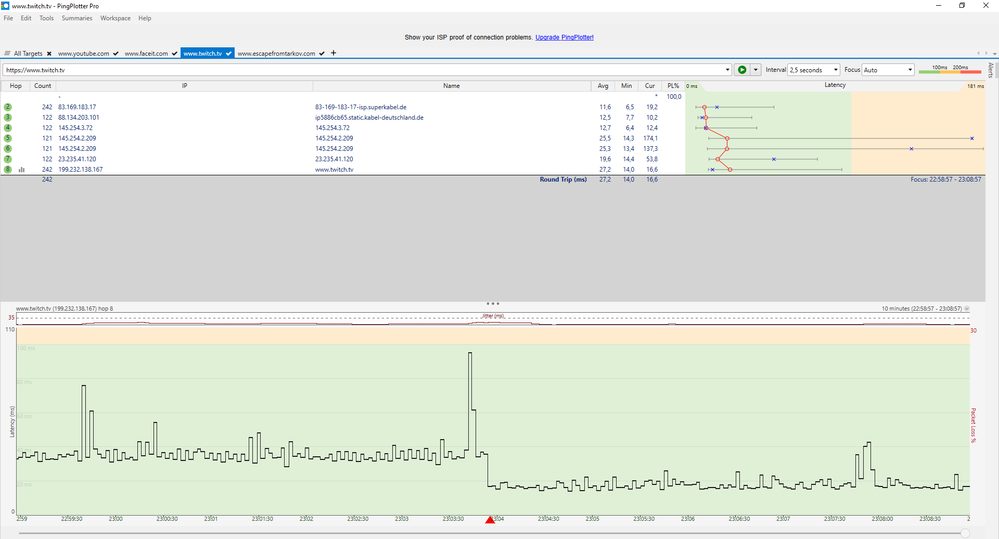
Task: Add a new target tab with the plus
Action: pyautogui.click(x=333, y=53)
